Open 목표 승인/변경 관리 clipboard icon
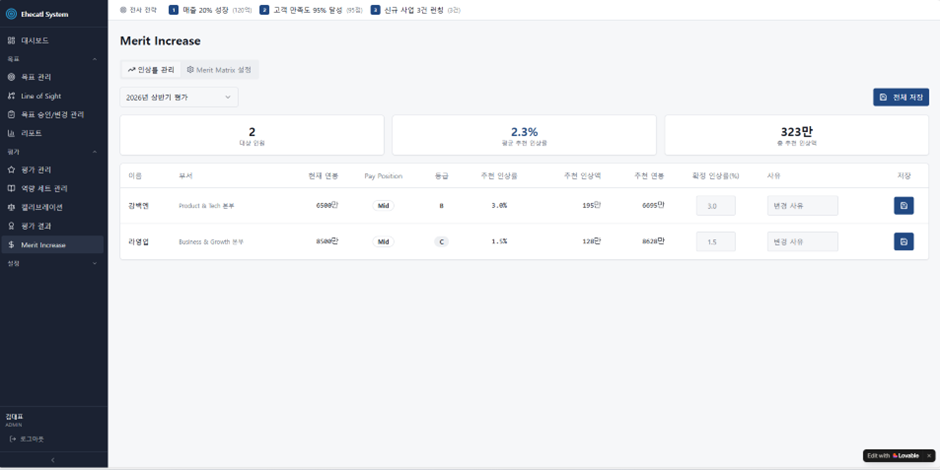 [x=11, y=115]
